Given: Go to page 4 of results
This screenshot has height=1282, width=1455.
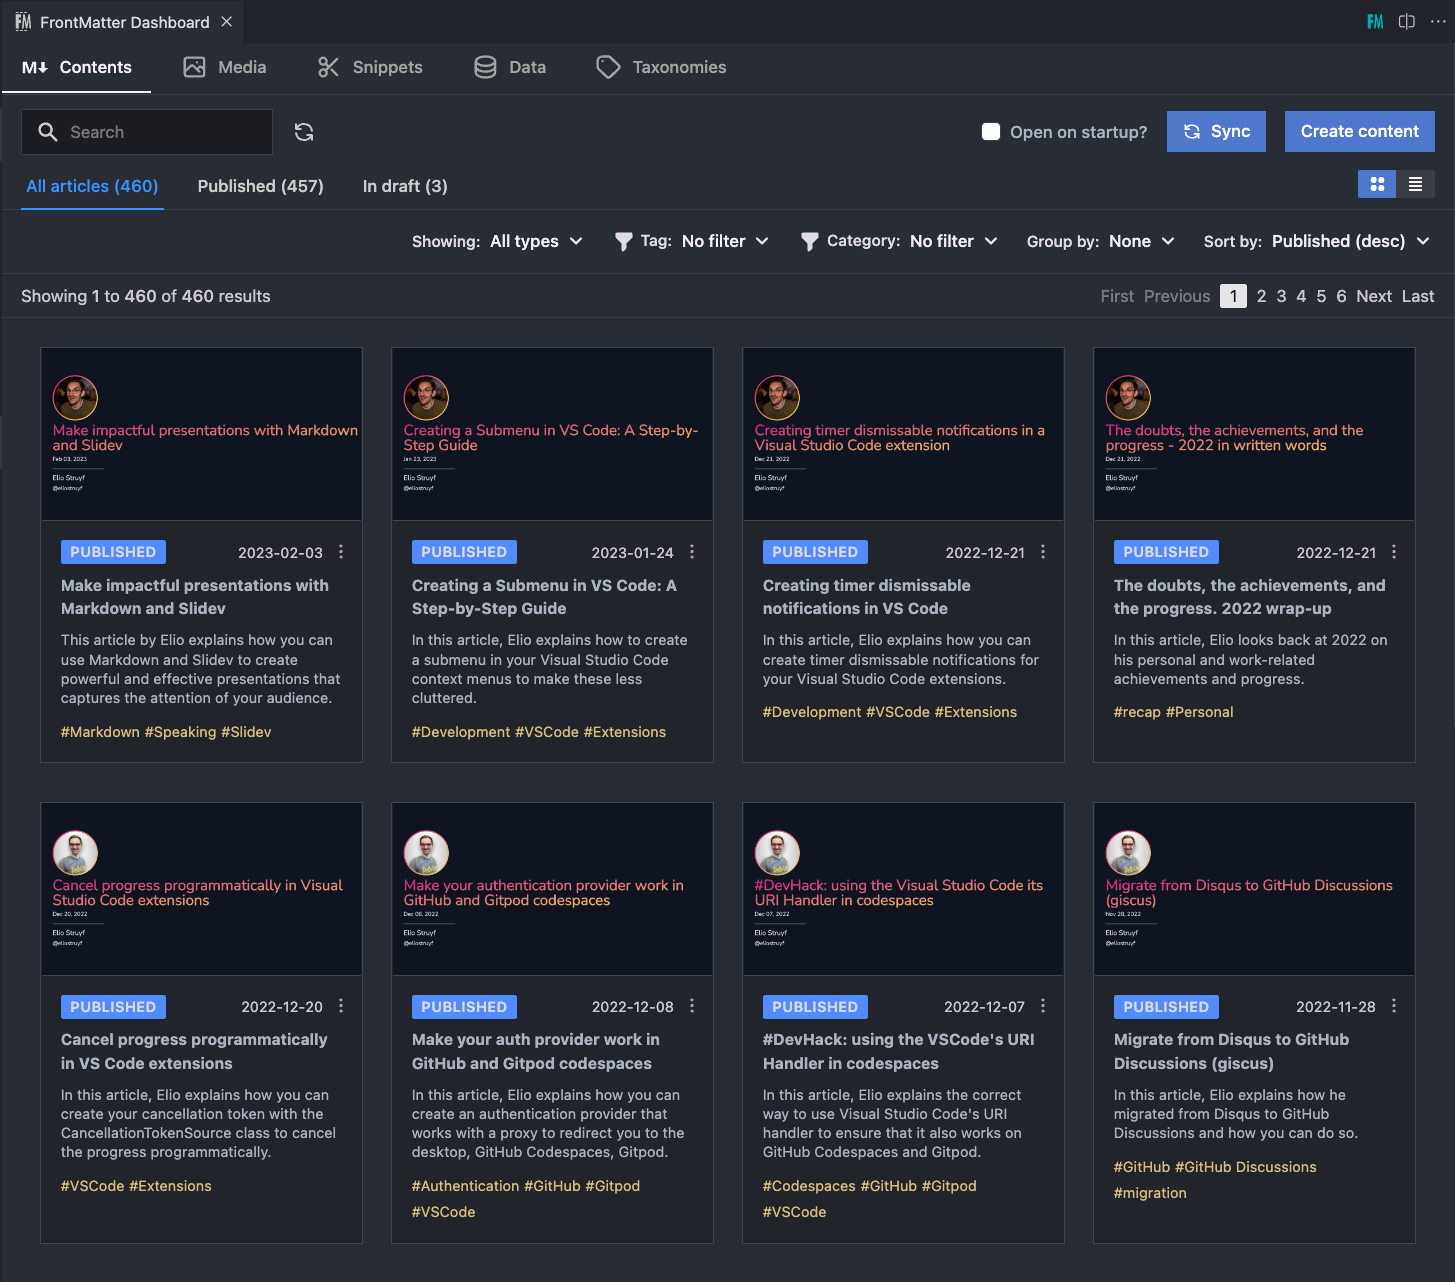Looking at the screenshot, I should [1301, 296].
